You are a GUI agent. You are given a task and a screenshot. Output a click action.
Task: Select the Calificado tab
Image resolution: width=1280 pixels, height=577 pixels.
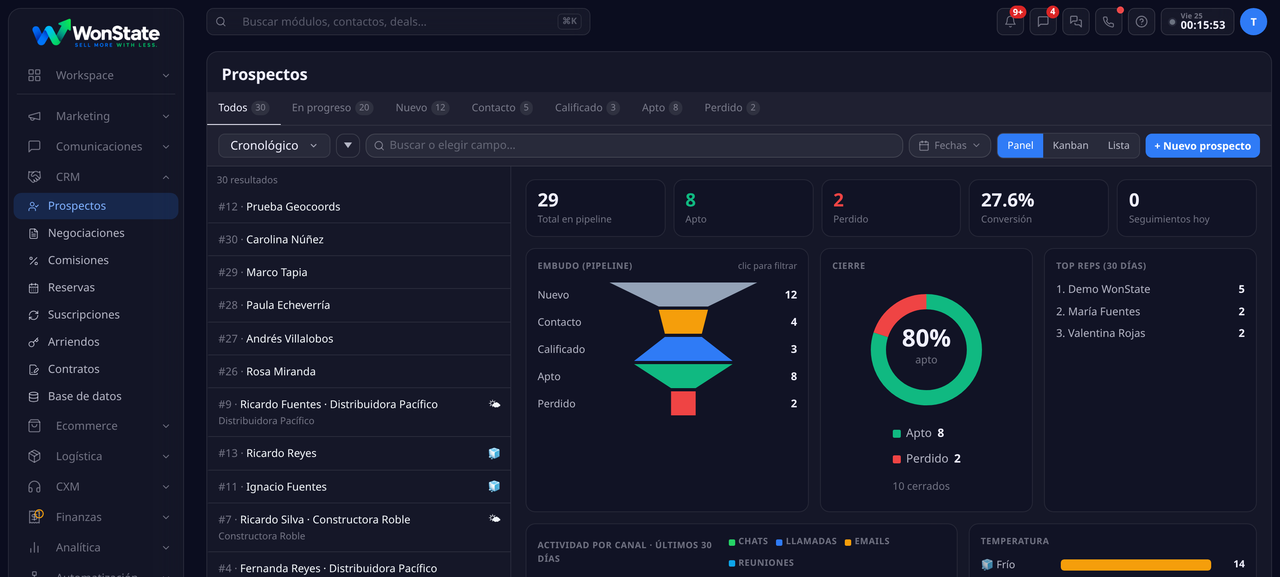pyautogui.click(x=587, y=107)
